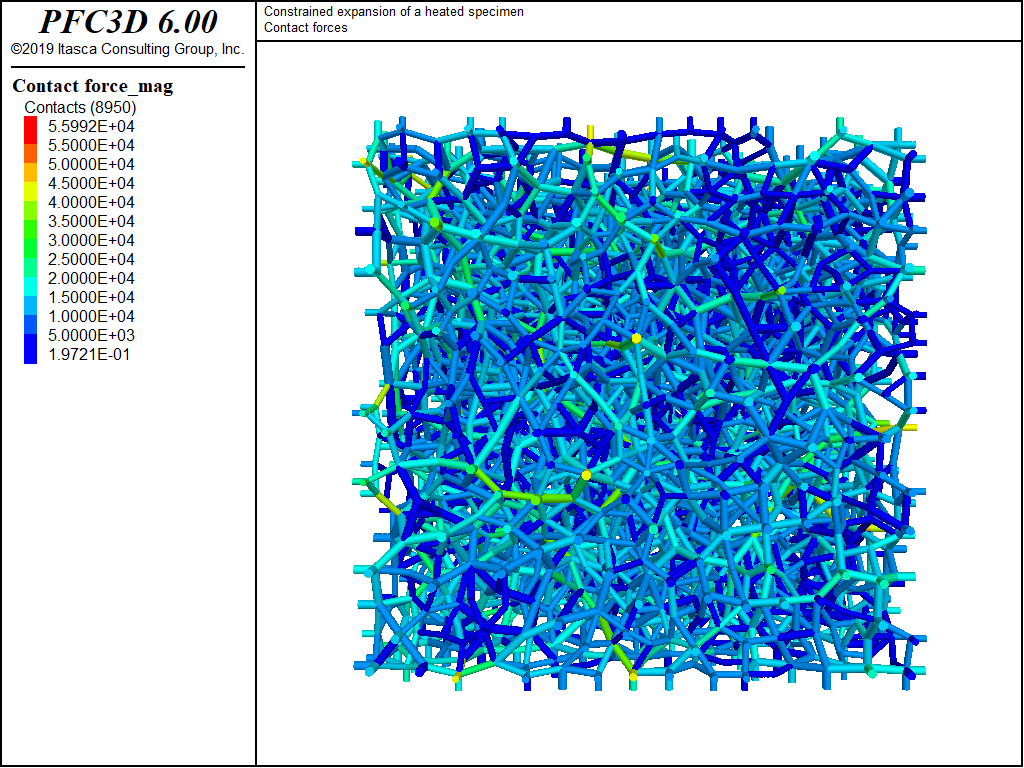Click the legend value 5.5992E+04
The height and width of the screenshot is (768, 1024).
(91, 126)
